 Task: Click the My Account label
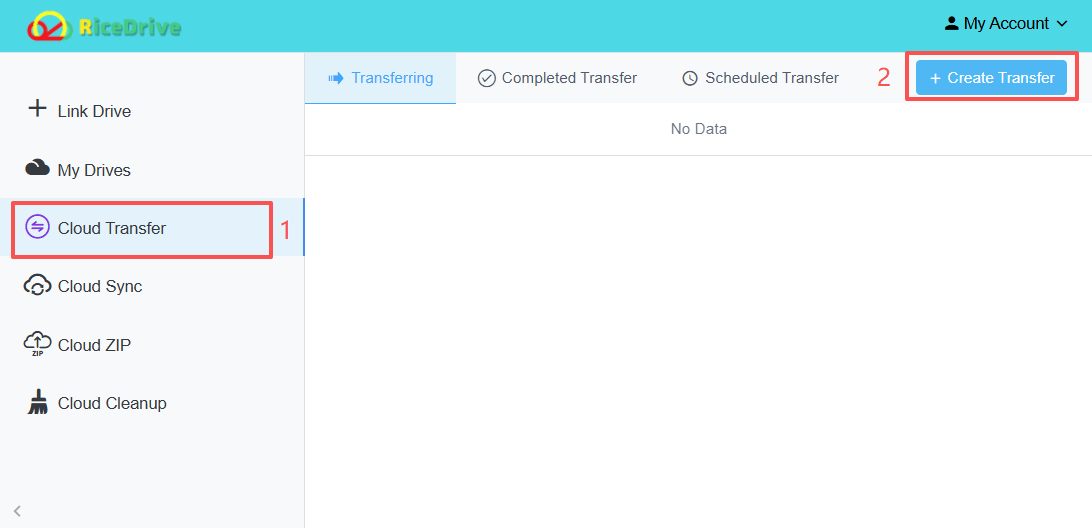[x=1006, y=24]
